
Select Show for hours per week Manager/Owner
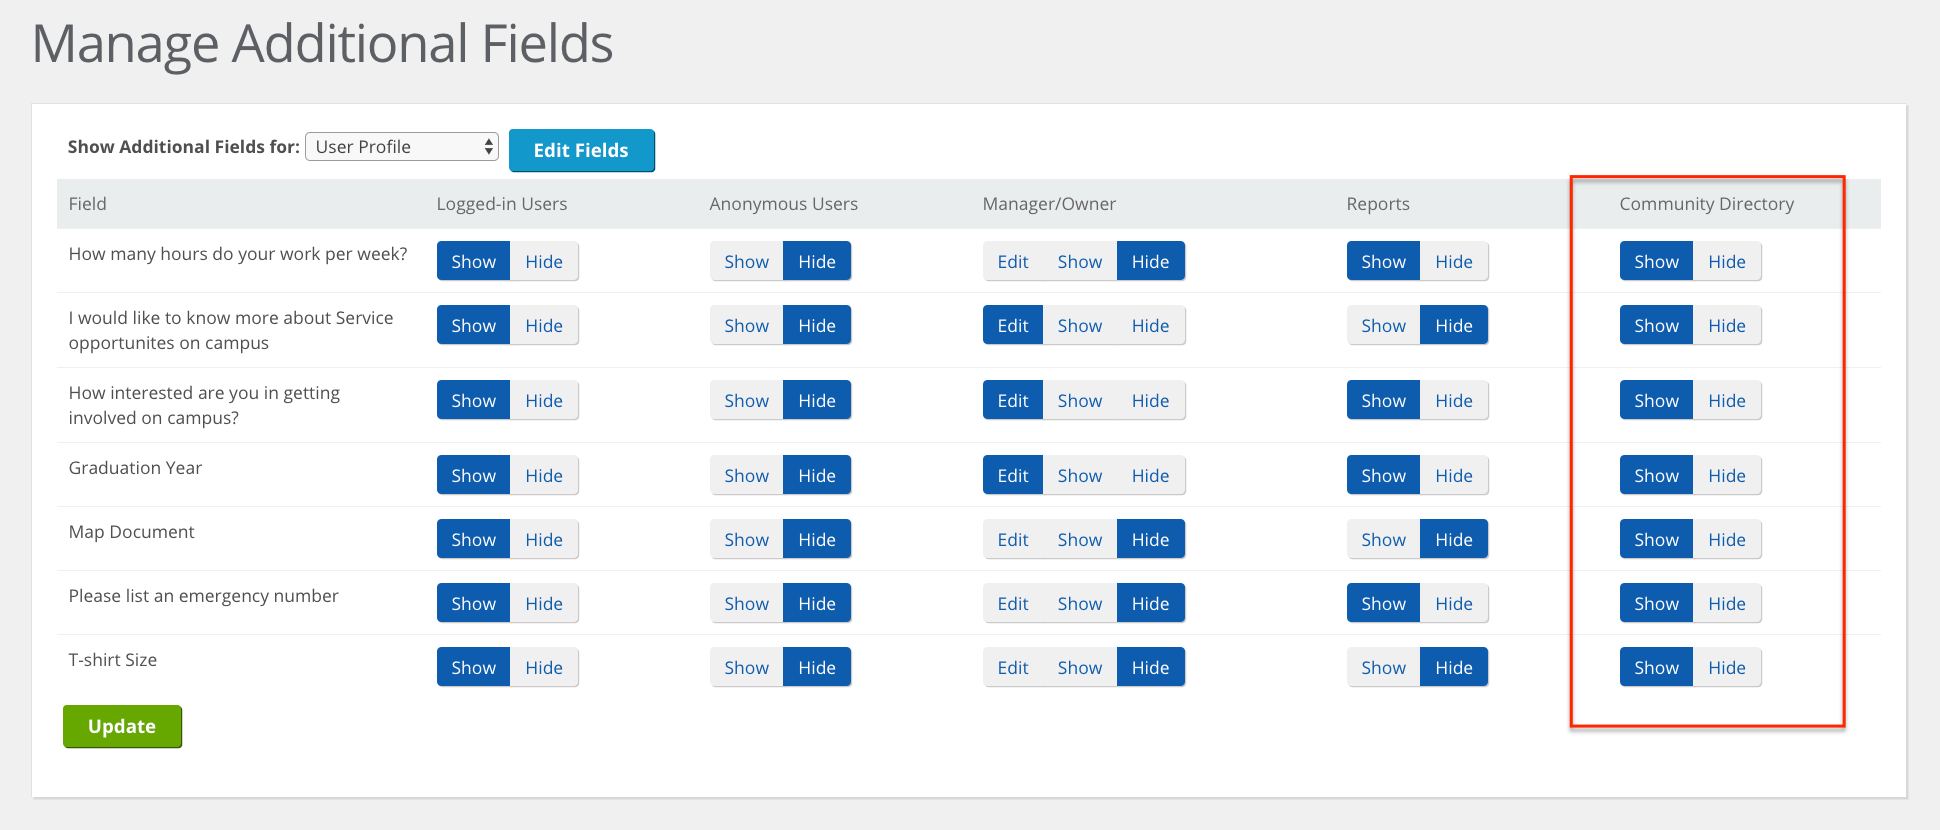[x=1080, y=261]
